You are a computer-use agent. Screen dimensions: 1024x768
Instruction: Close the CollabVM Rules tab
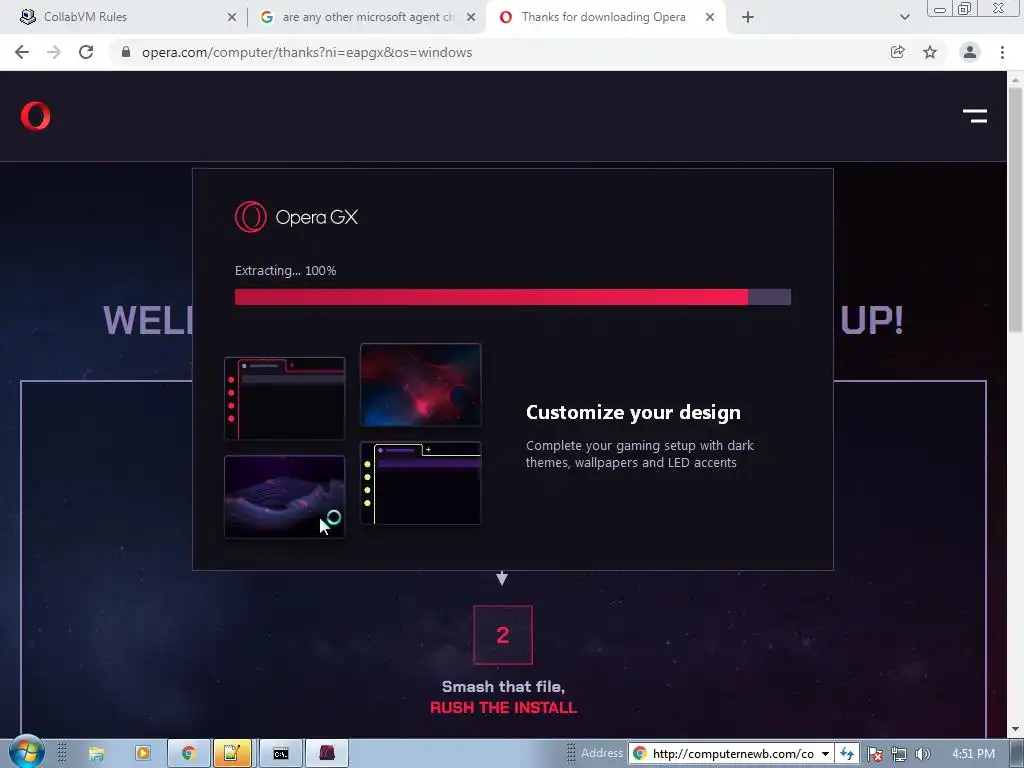click(231, 17)
